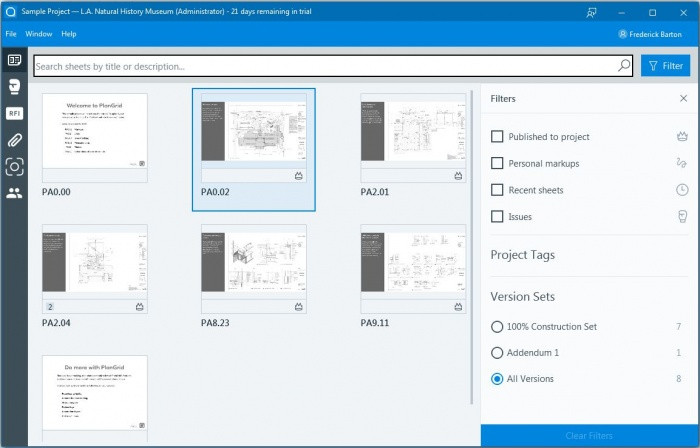Check the Issues filter checkbox
The image size is (700, 448).
click(x=497, y=216)
